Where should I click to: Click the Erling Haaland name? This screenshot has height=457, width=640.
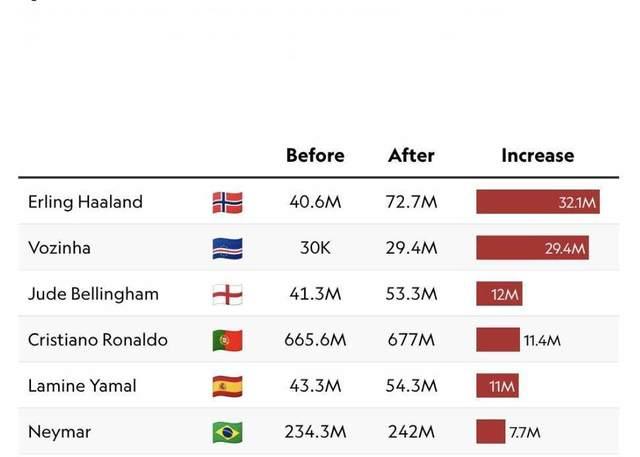click(x=85, y=202)
